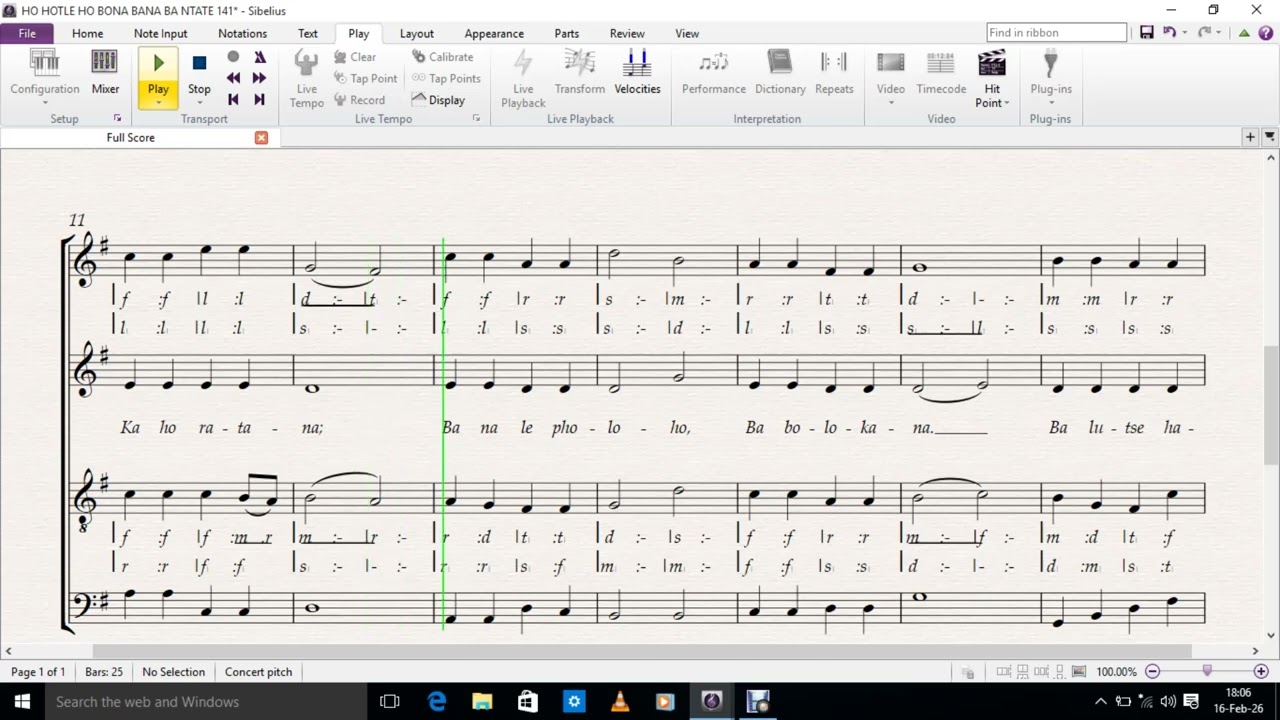Open the Transform live playback tool

tap(580, 72)
